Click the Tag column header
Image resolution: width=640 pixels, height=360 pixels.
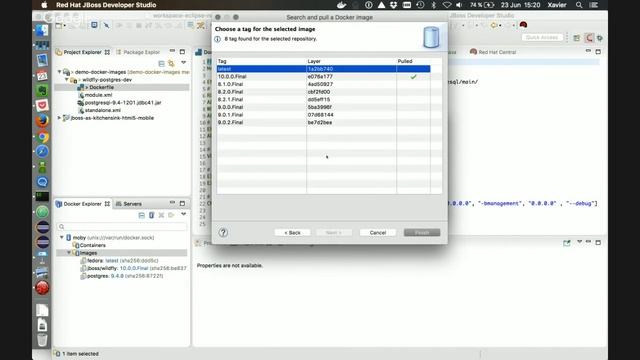261,61
